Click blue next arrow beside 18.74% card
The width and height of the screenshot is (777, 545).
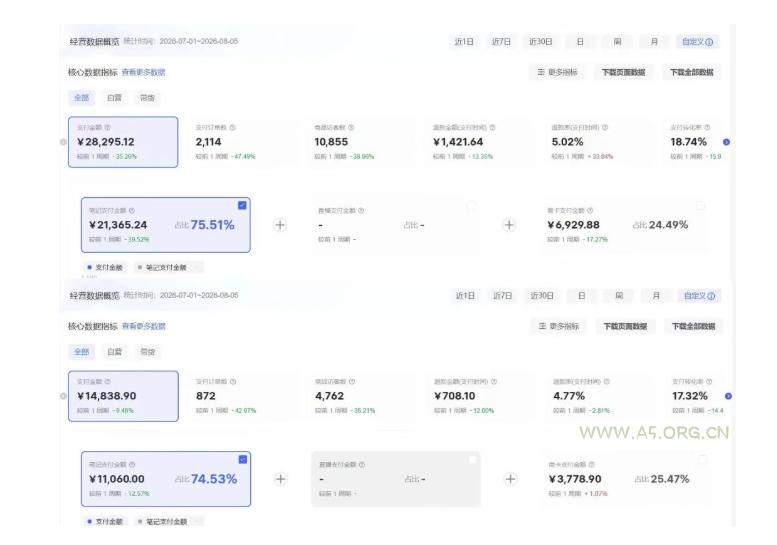[726, 142]
